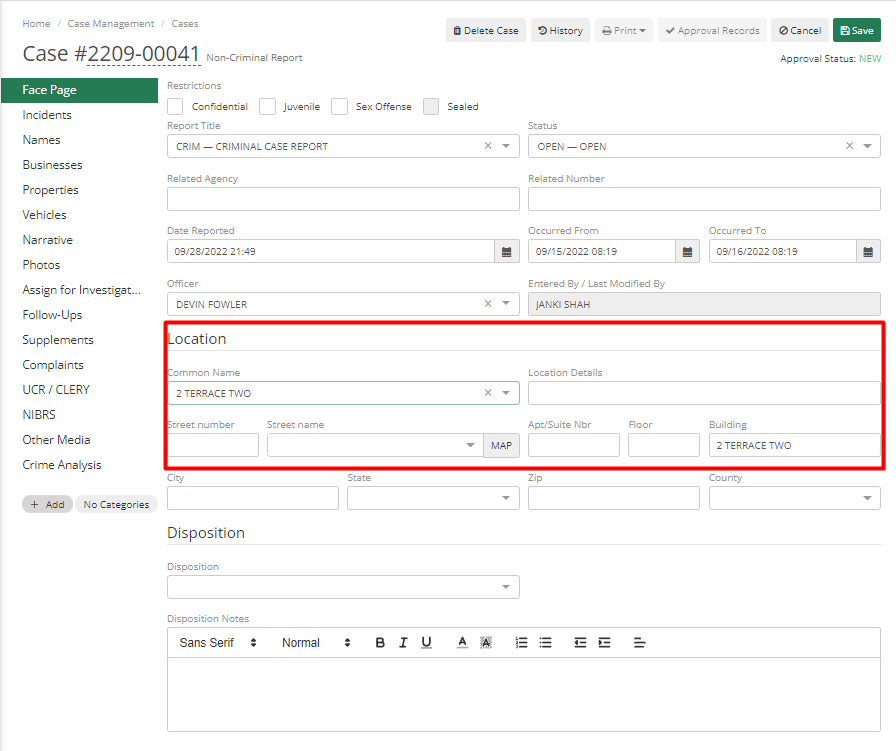
Task: Open the Disposition dropdown
Action: [x=506, y=587]
